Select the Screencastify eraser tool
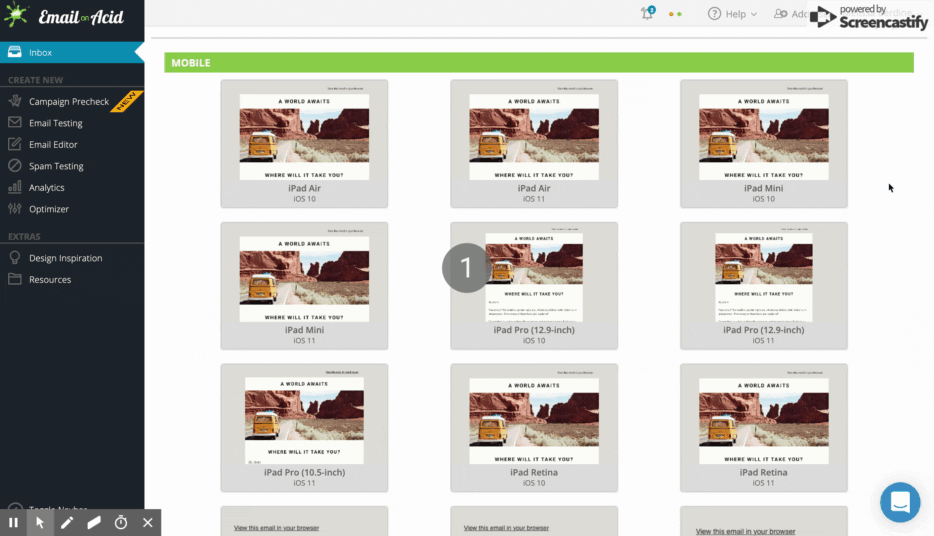Image resolution: width=934 pixels, height=536 pixels. (x=94, y=522)
